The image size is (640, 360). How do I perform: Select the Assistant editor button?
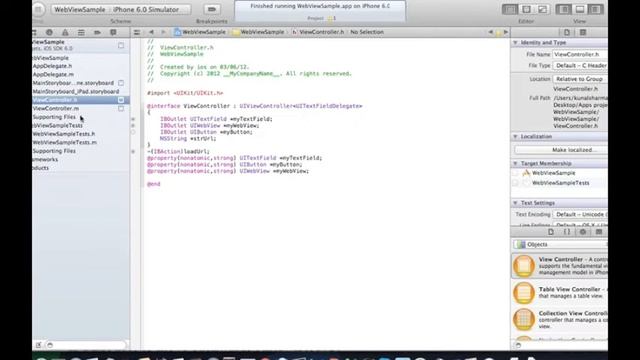tap(526, 9)
